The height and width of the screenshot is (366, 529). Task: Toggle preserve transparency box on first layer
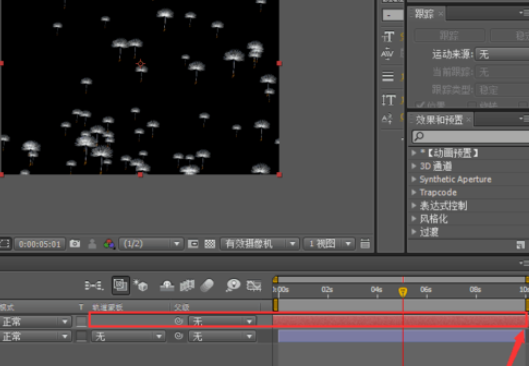81,321
